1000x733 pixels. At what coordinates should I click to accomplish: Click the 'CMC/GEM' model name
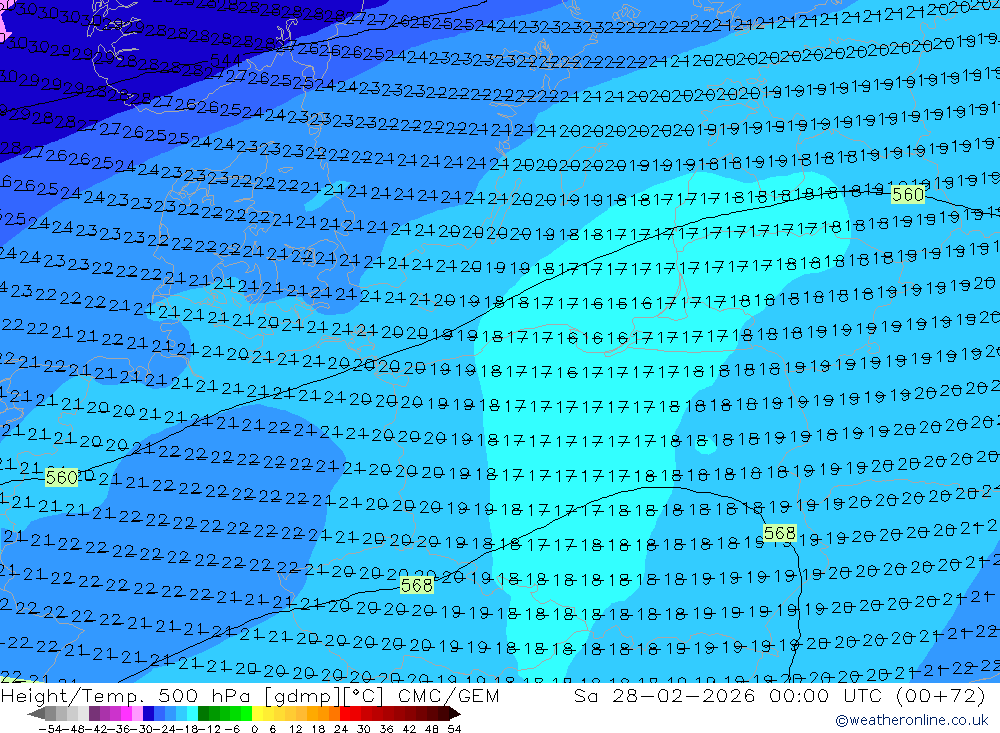(448, 695)
